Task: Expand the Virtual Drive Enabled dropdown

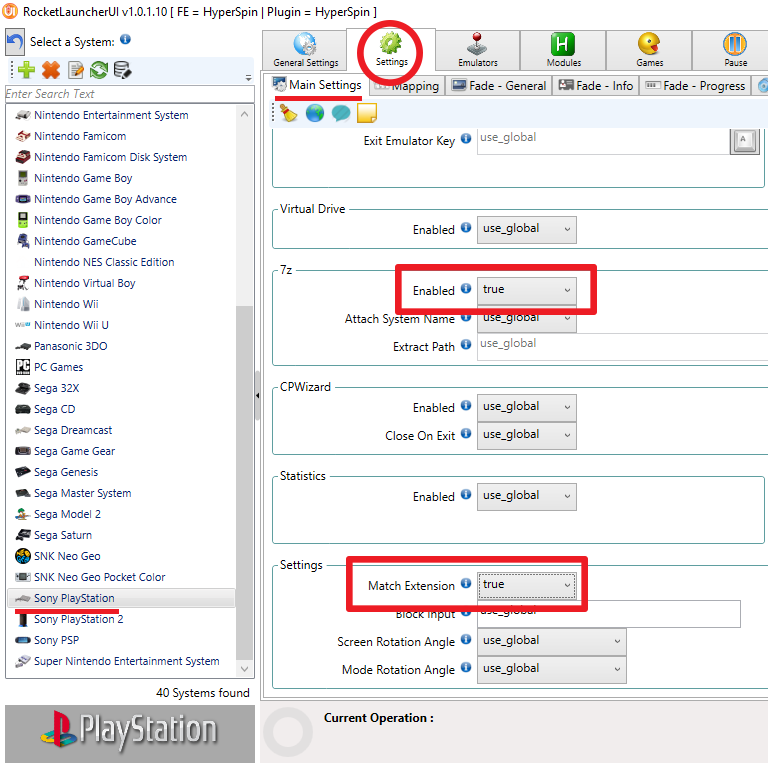Action: click(x=527, y=229)
